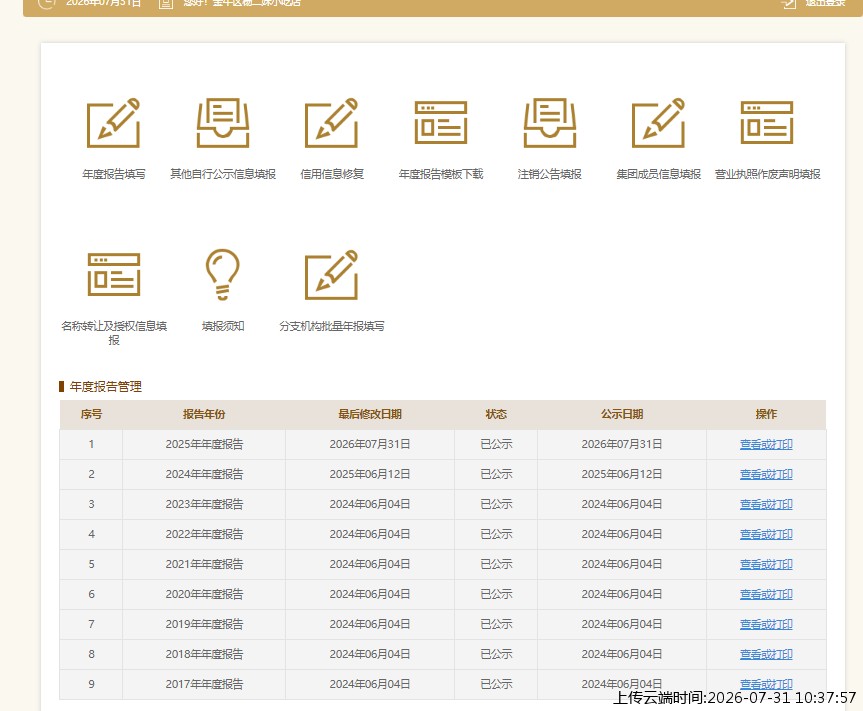Click last-modified date 2025年06月12日 in row 2
This screenshot has width=863, height=711.
[370, 474]
